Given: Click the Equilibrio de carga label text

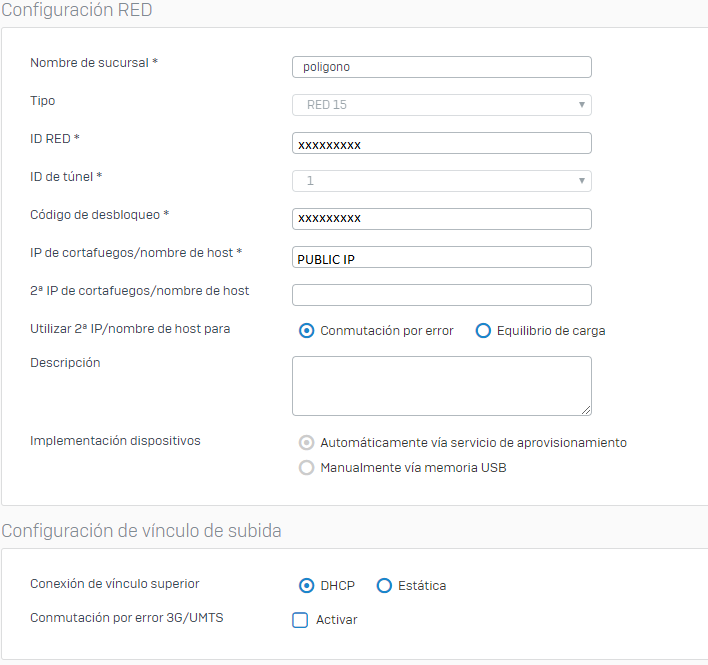Looking at the screenshot, I should coord(551,331).
